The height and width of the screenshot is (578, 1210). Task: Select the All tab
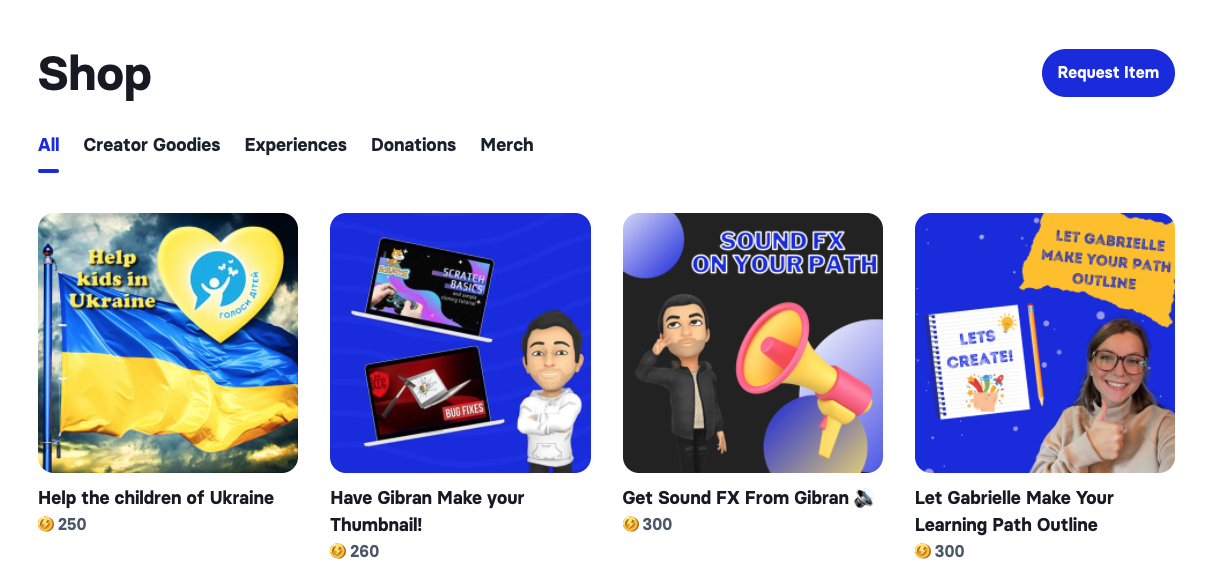click(x=49, y=145)
